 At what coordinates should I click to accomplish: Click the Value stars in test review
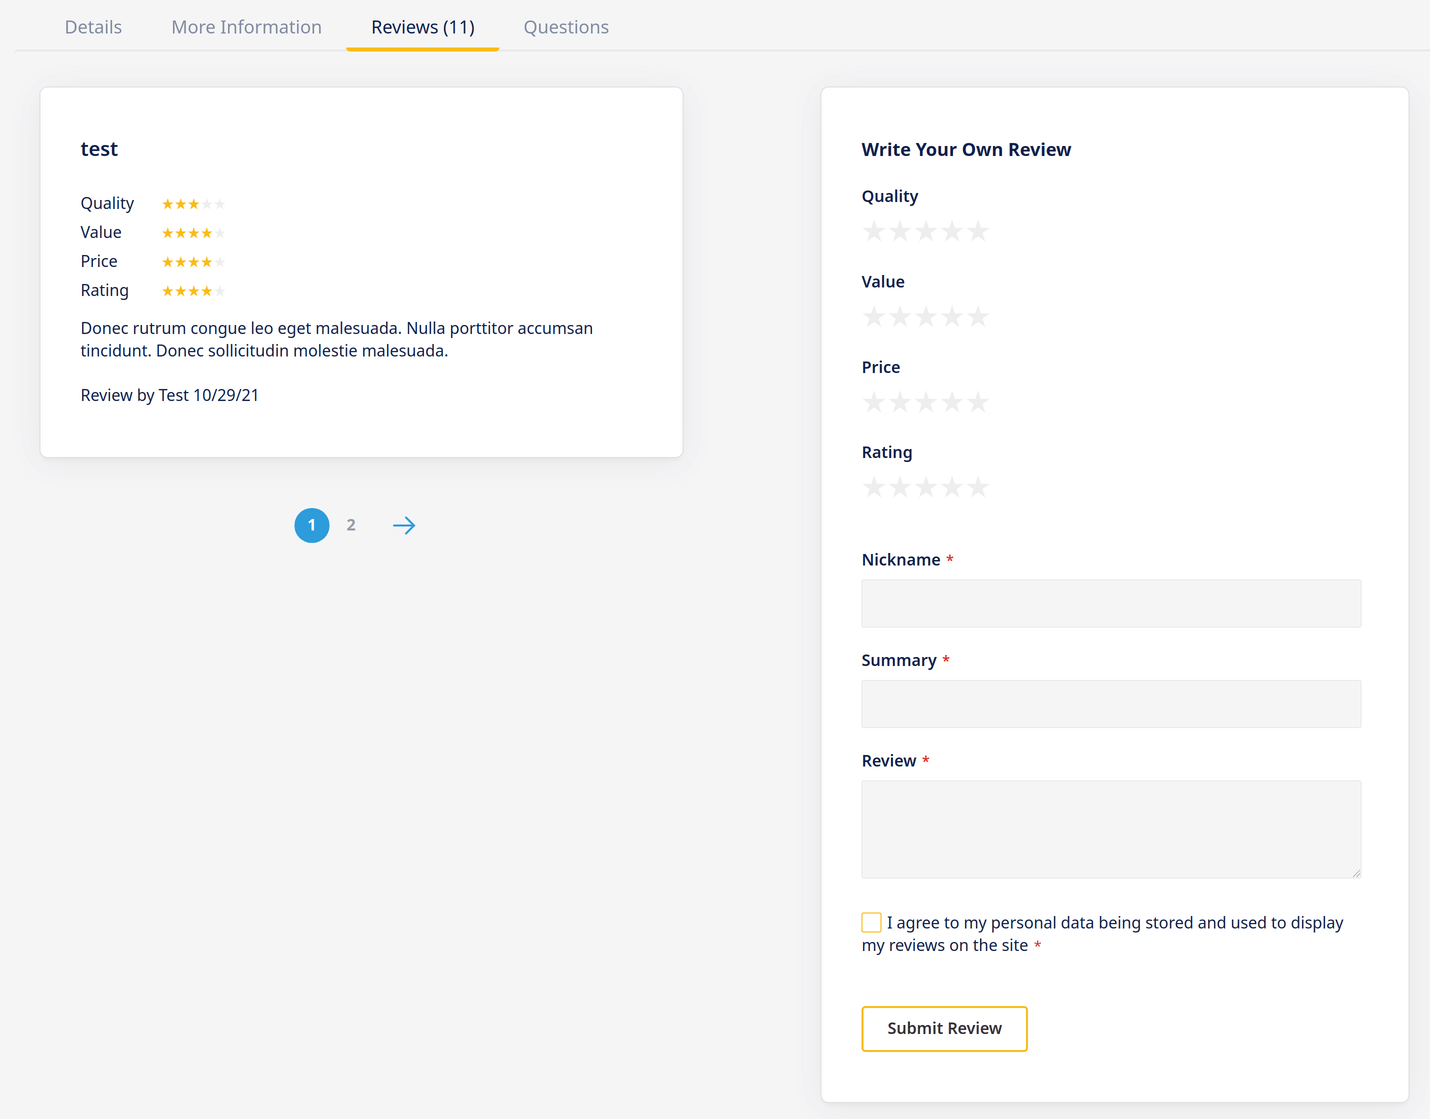(x=194, y=233)
